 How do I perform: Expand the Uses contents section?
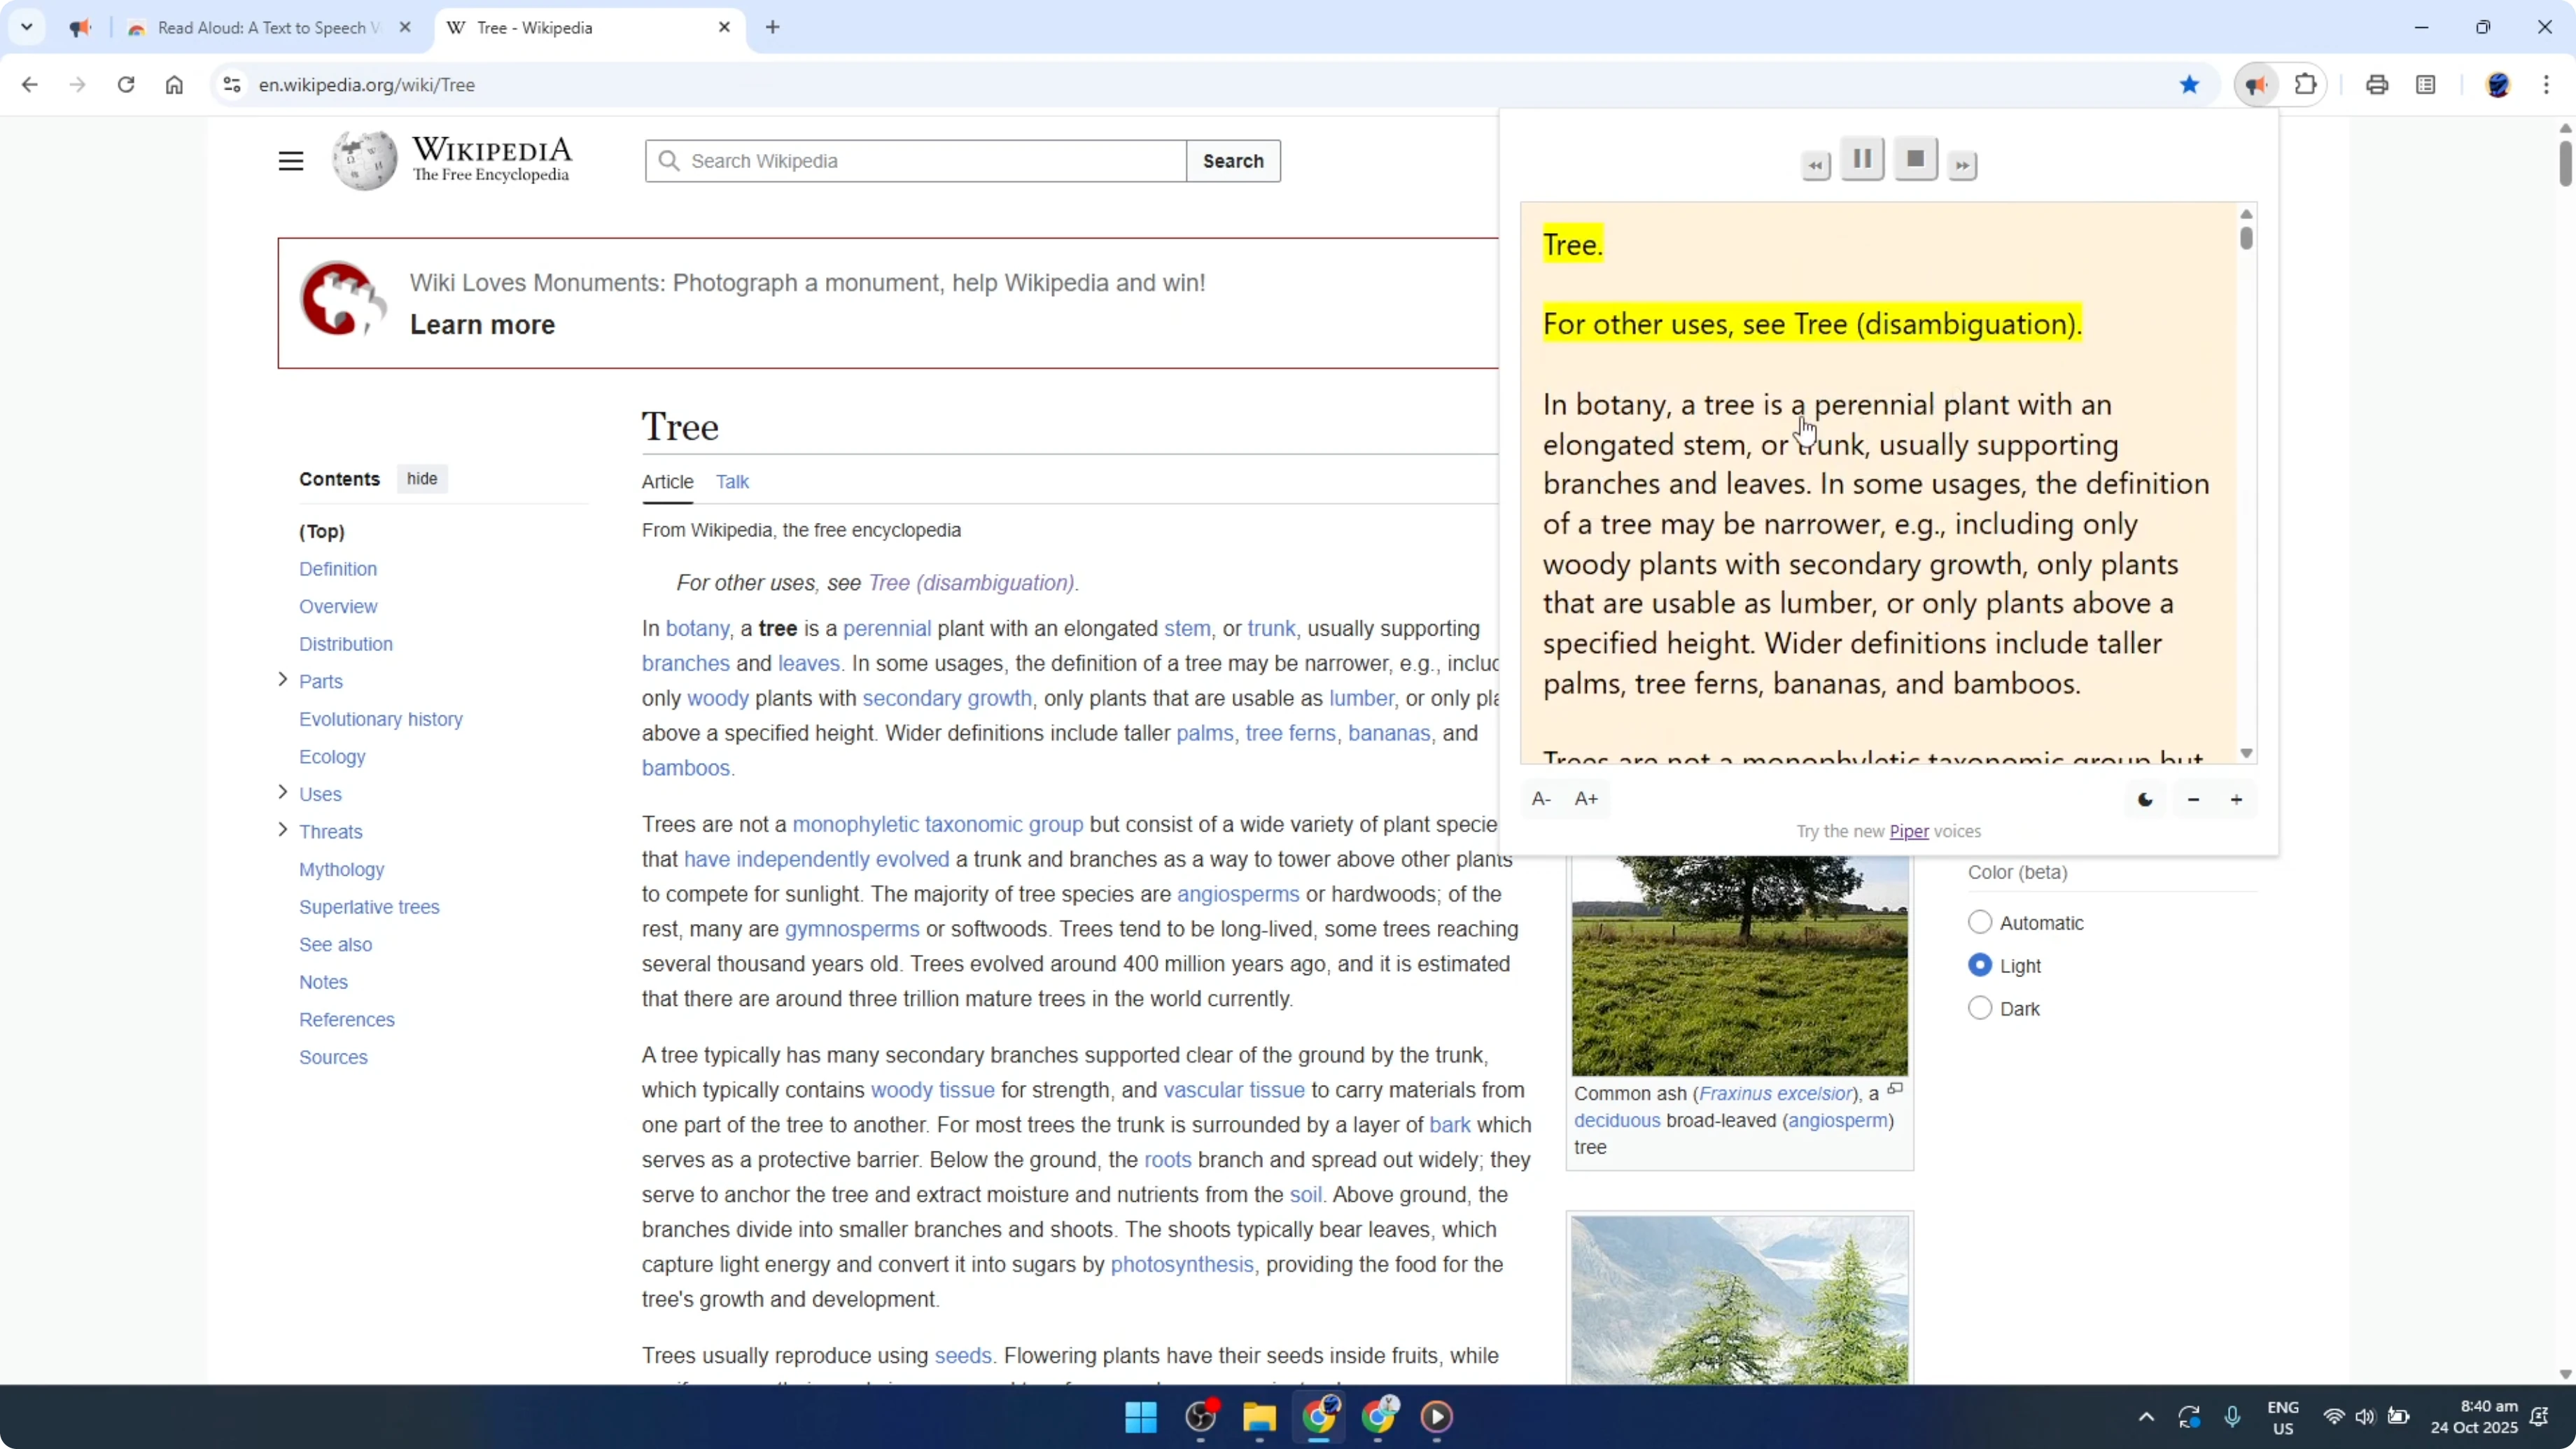coord(282,793)
